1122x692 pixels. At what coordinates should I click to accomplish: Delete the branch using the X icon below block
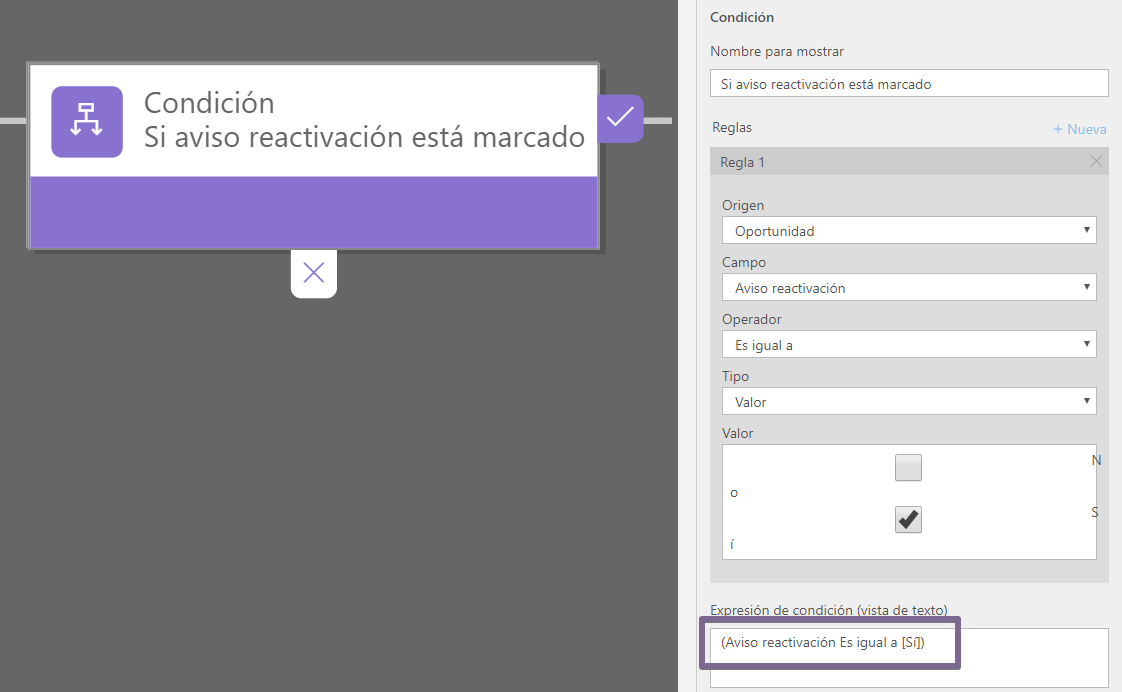tap(313, 272)
